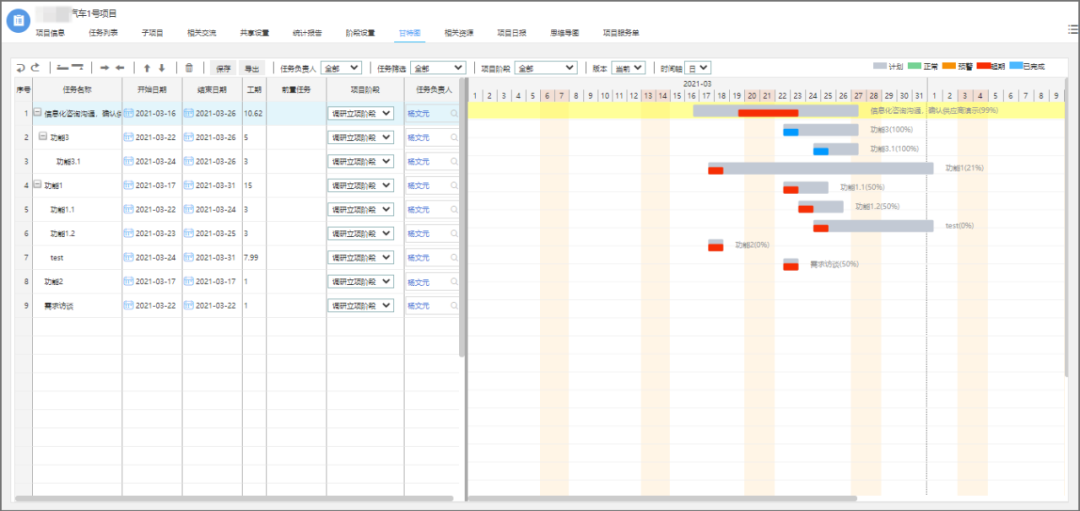This screenshot has height=511, width=1080.
Task: Switch to the 项目日报 tab
Action: pyautogui.click(x=512, y=32)
